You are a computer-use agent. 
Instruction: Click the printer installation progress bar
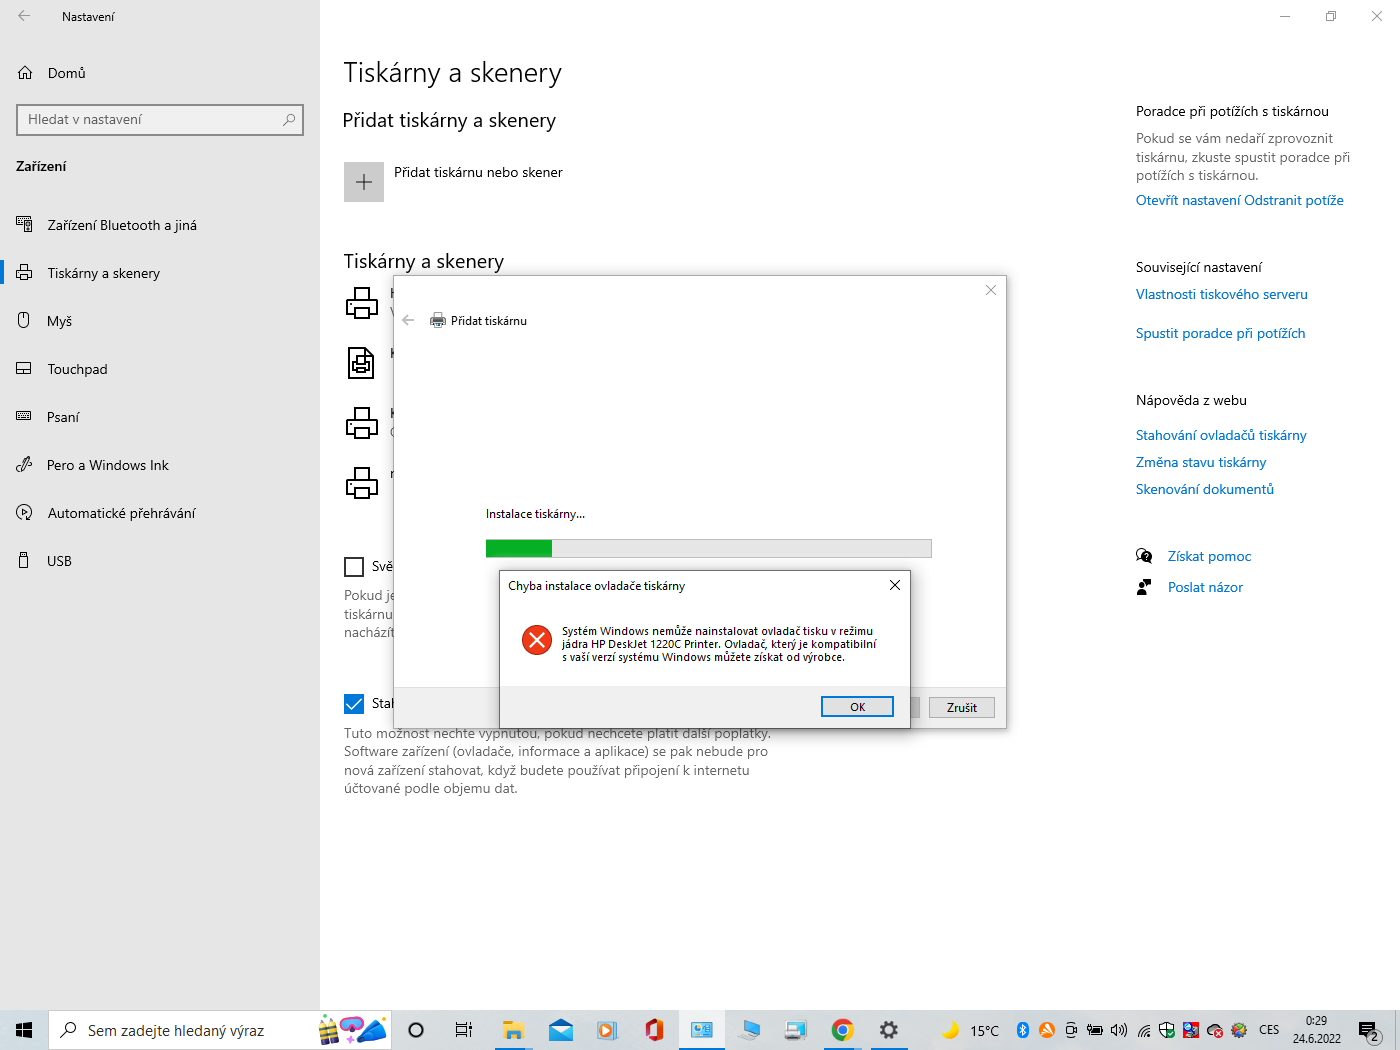tap(708, 548)
